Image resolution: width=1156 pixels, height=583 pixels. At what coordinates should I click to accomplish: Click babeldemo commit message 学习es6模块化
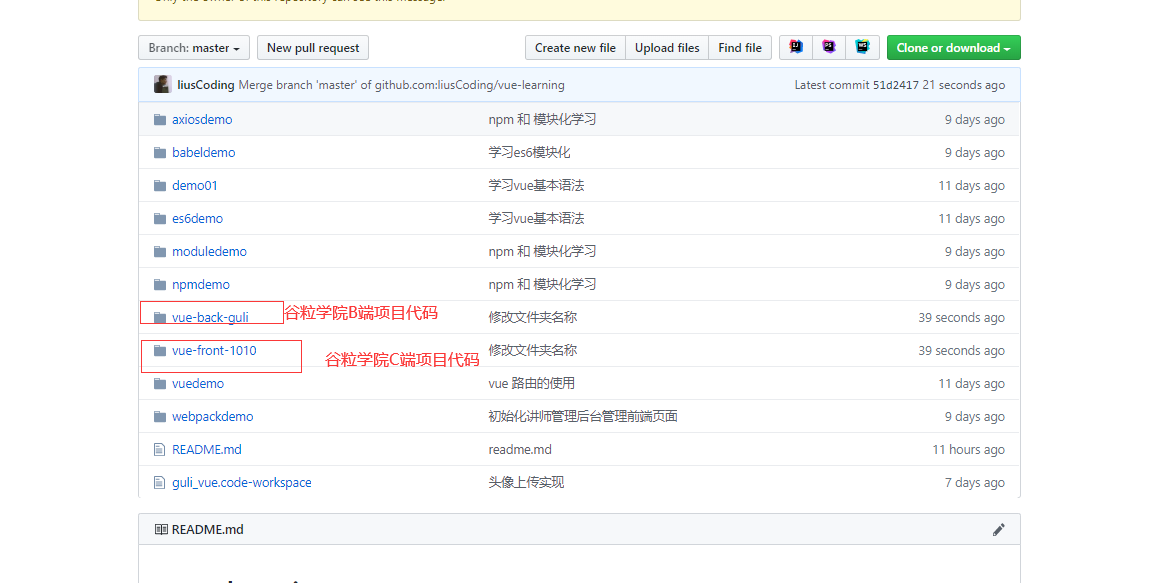click(529, 153)
